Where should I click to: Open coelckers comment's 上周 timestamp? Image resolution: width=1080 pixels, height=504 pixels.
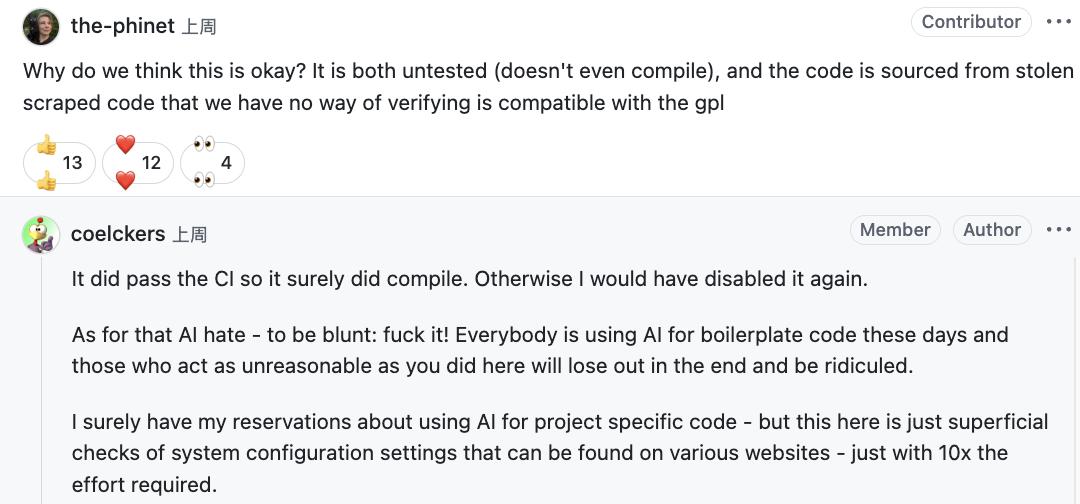190,235
